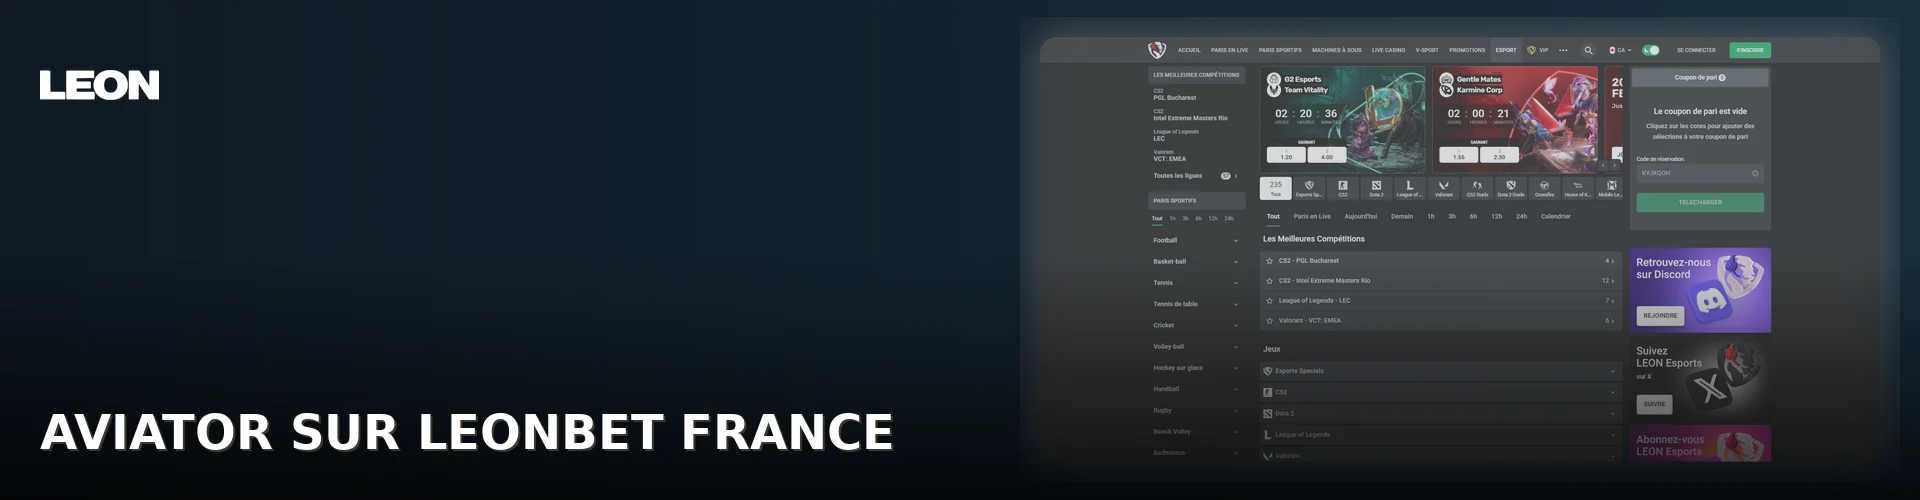Click the green Télécharger button
This screenshot has height=500, width=1920.
coord(1700,202)
